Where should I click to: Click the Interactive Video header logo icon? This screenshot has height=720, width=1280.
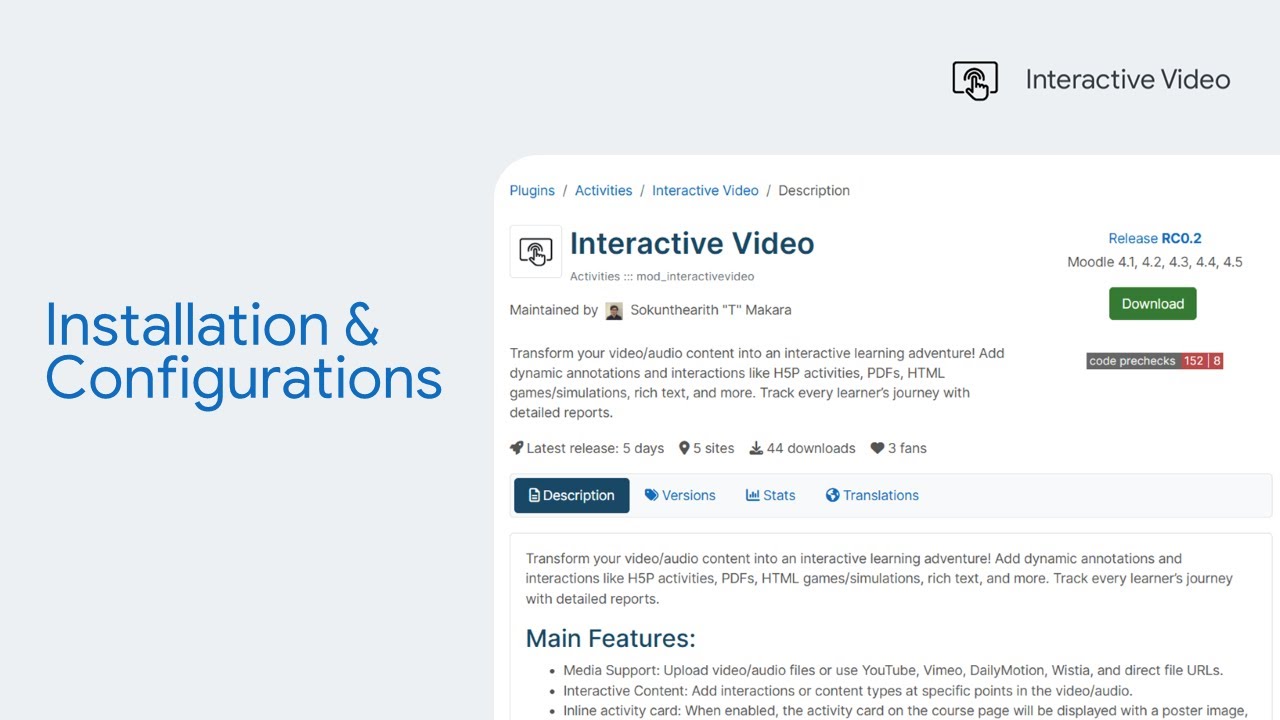click(975, 80)
